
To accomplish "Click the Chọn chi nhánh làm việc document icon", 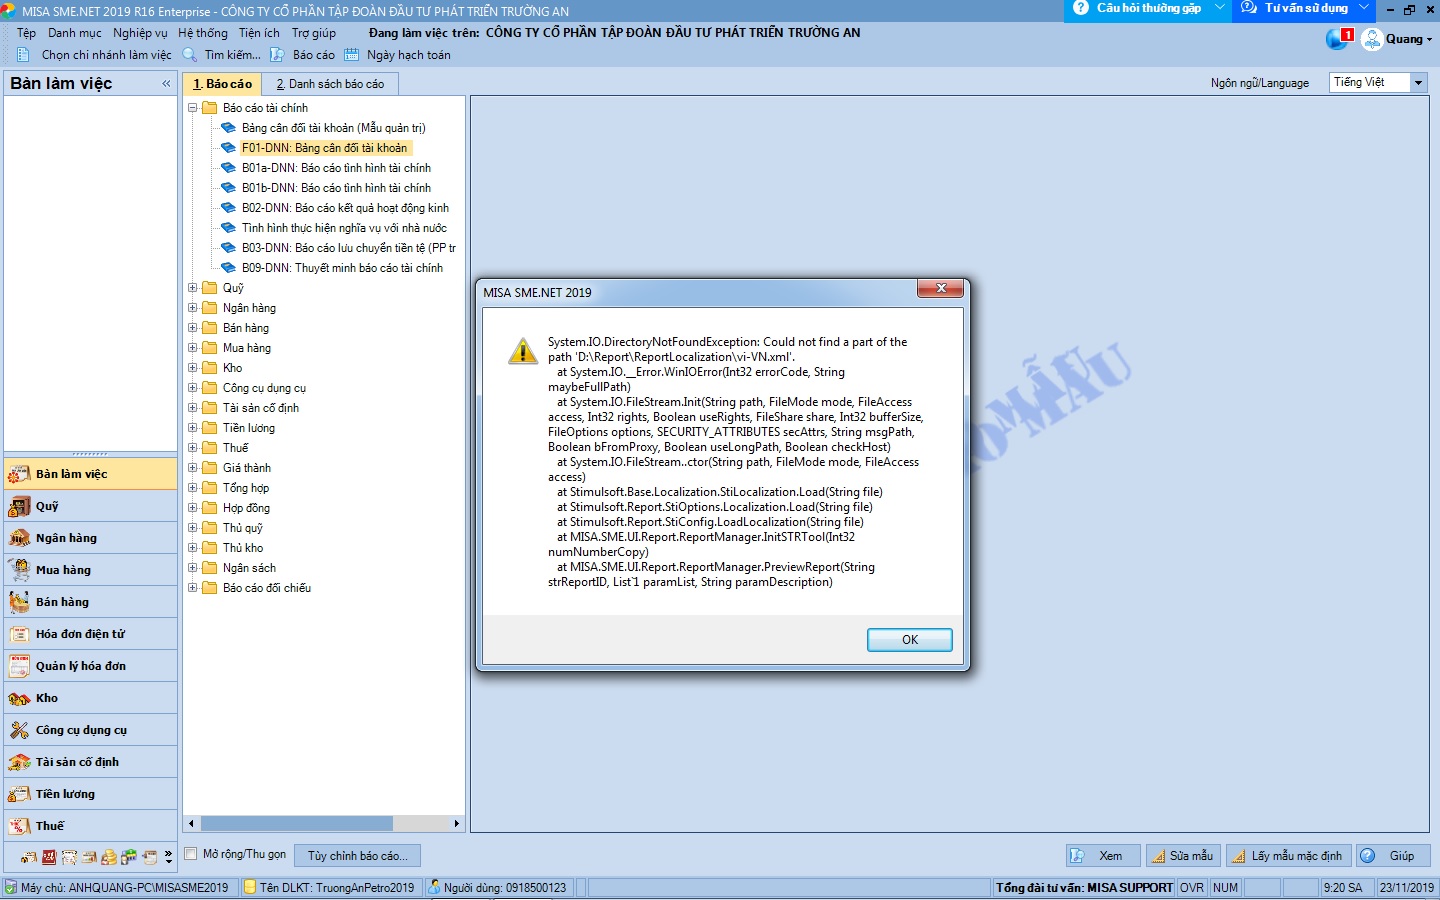I will 23,55.
